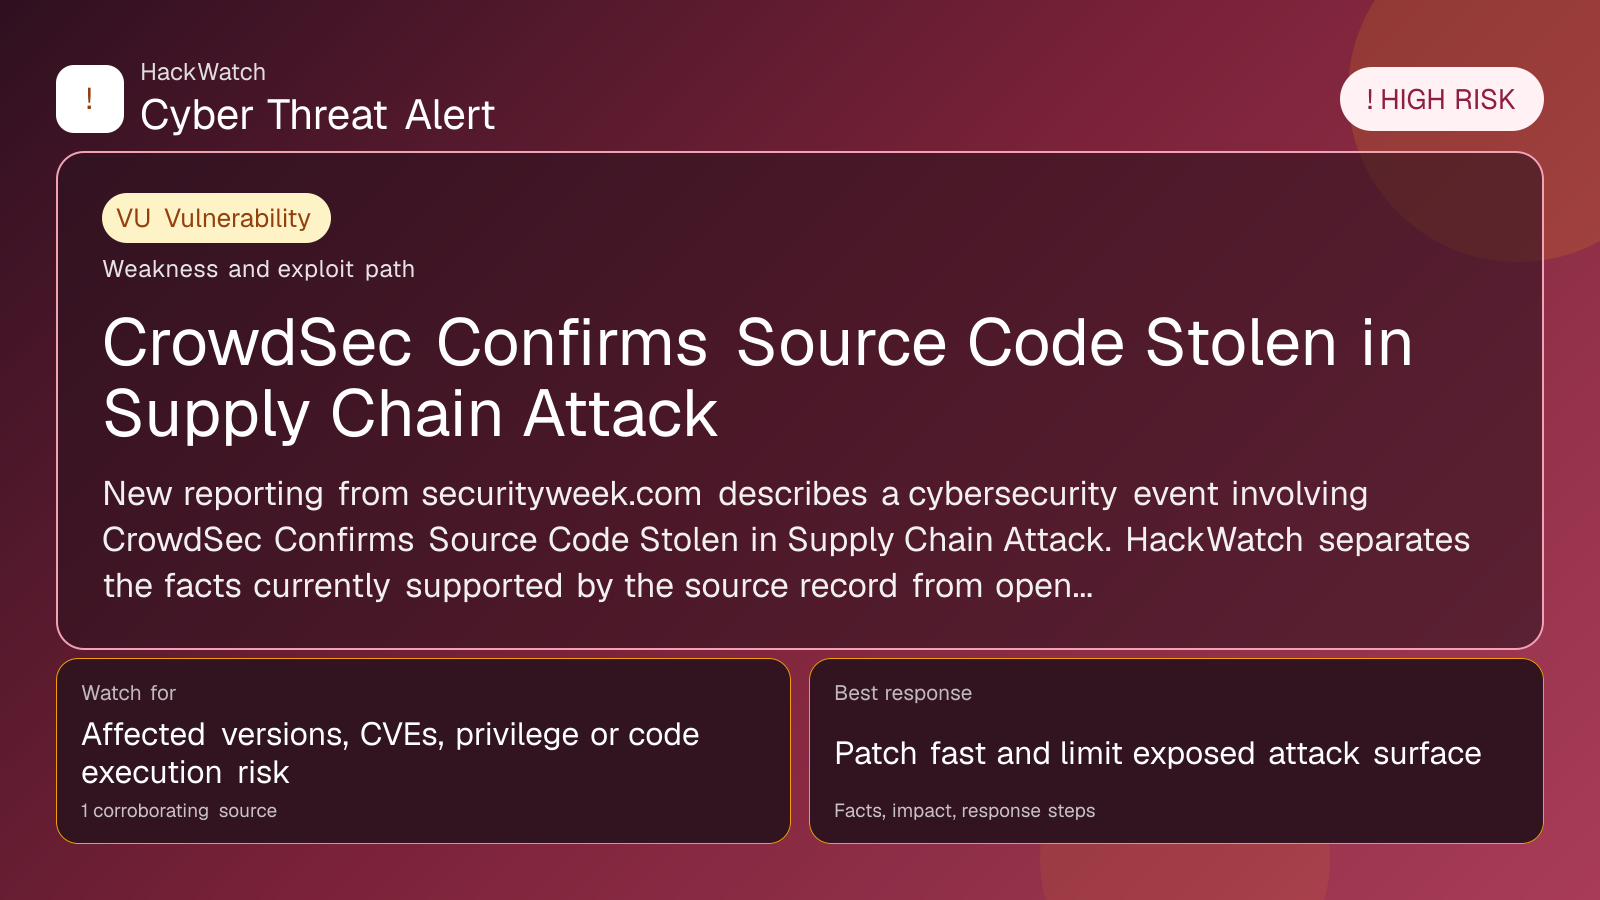Click Patch fast and limit exposed text
This screenshot has height=900, width=1600.
(x=1045, y=753)
